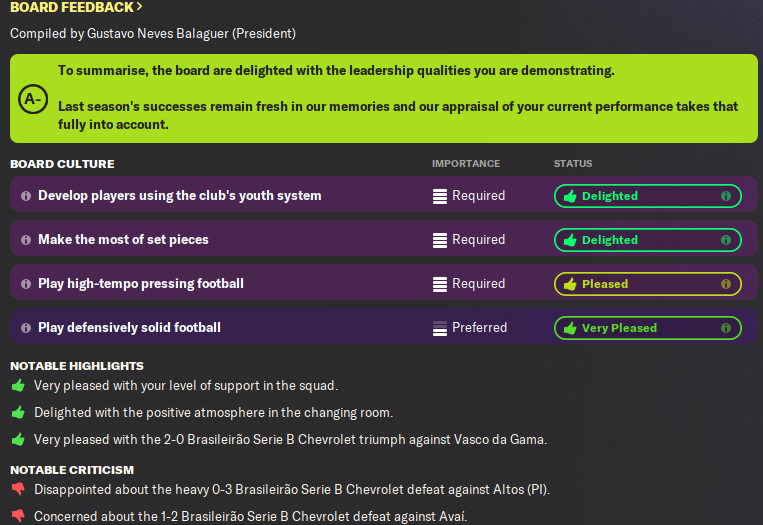The width and height of the screenshot is (763, 525).
Task: Click info icon beside youth system objective
Action: 26,196
